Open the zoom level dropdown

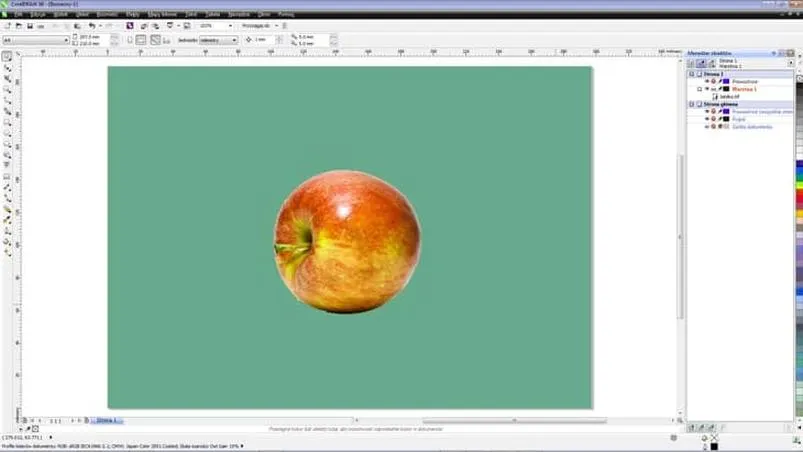pos(230,26)
